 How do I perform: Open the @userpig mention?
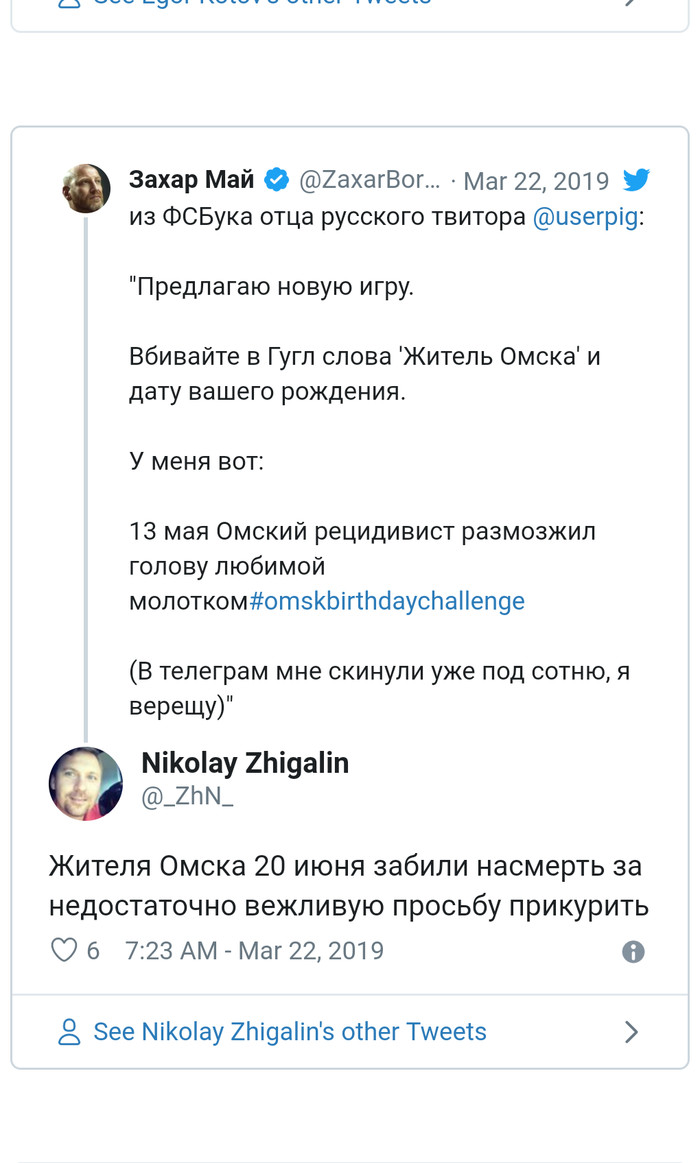click(585, 218)
